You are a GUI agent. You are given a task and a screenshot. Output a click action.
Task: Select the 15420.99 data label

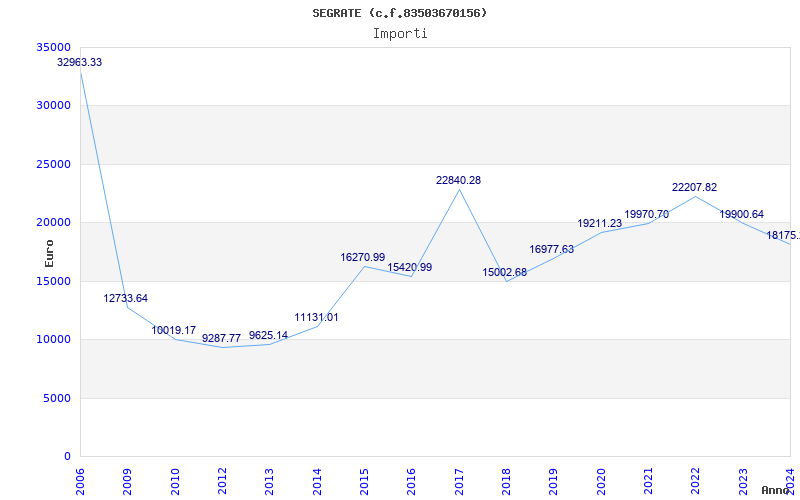click(x=410, y=267)
